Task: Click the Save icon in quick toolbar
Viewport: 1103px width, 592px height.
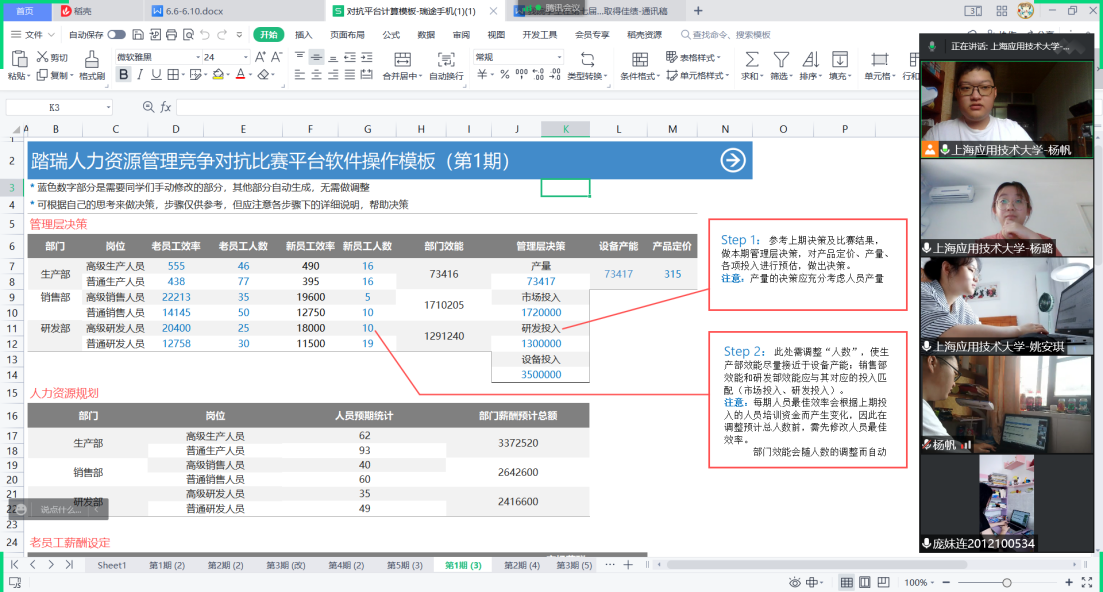Action: 136,34
